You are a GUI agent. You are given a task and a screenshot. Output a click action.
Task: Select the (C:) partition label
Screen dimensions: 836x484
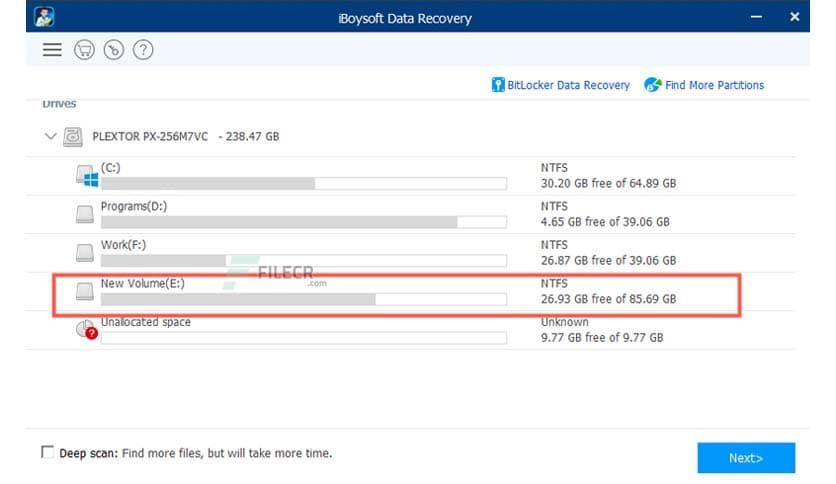[110, 168]
